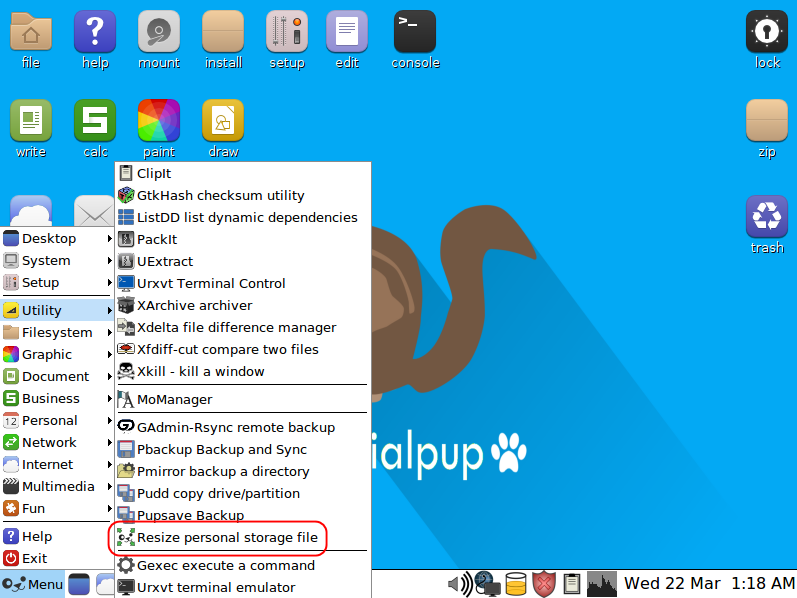Launch the console desktop icon
Viewport: 797px width, 598px height.
click(x=415, y=32)
